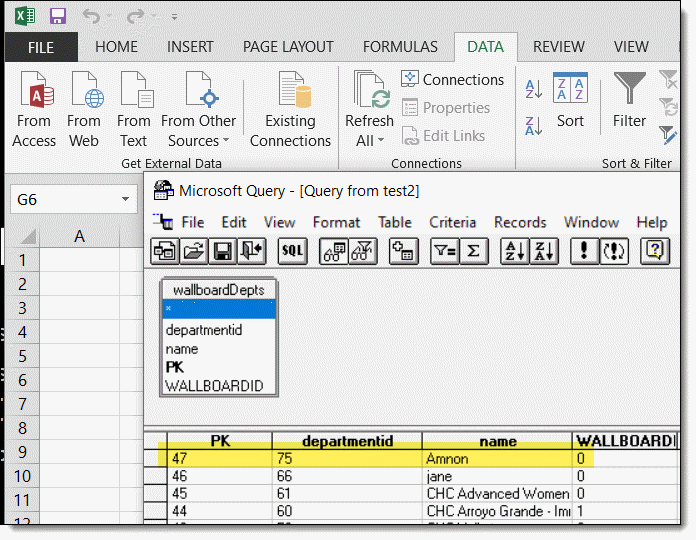Select departmentid field in wallboardDepts table

pos(204,330)
